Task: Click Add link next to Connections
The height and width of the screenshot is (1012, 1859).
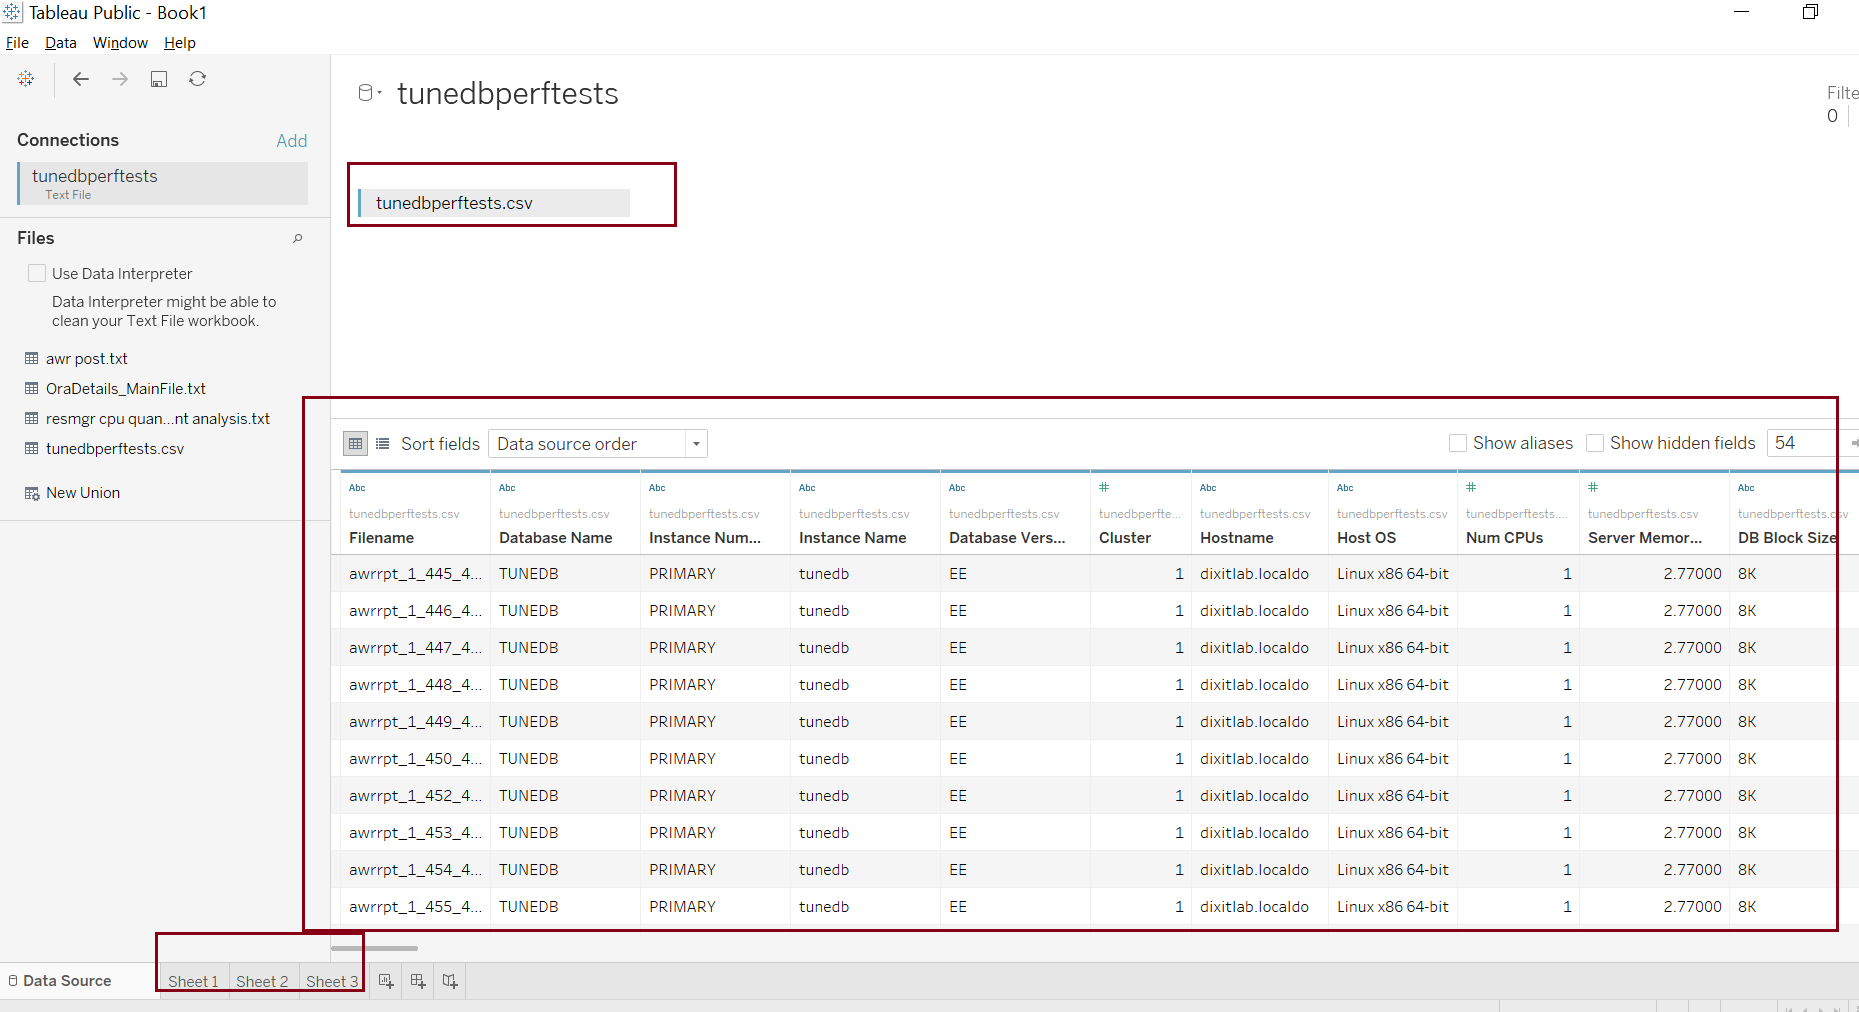Action: (x=291, y=141)
